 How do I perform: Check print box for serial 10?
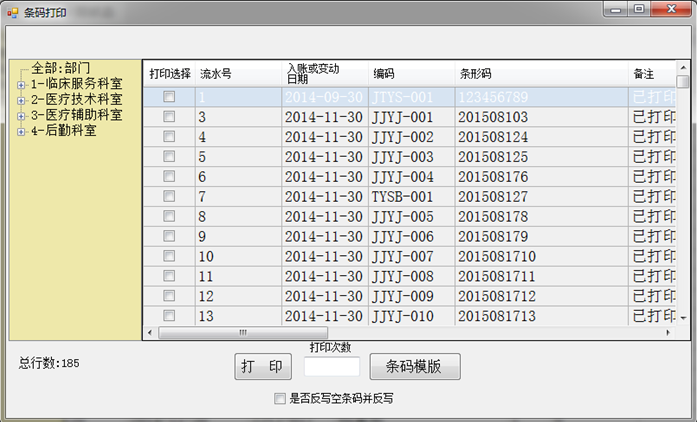tap(169, 256)
